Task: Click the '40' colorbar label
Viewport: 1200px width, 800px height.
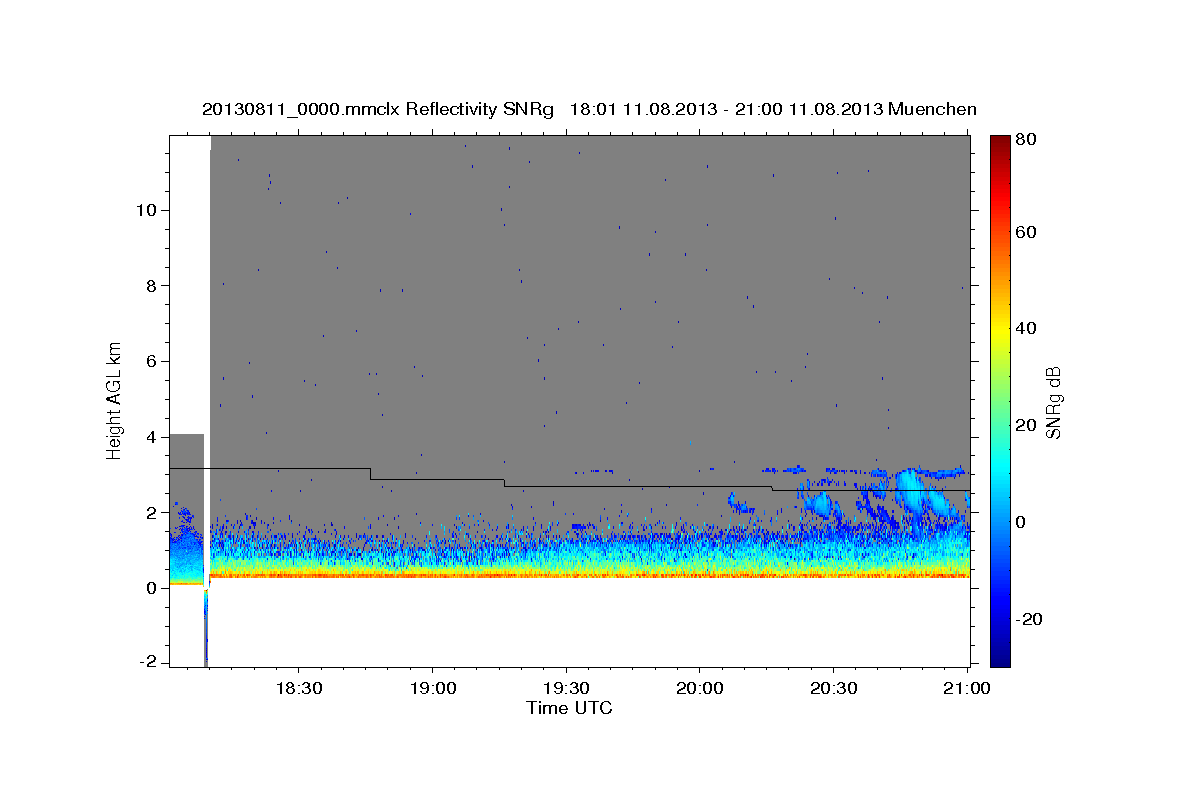Action: point(1026,328)
